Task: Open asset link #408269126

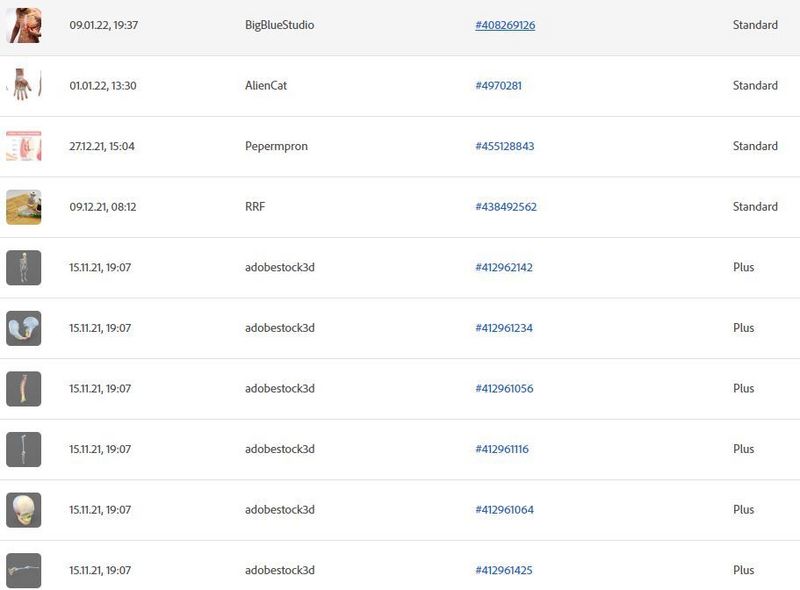Action: 505,25
